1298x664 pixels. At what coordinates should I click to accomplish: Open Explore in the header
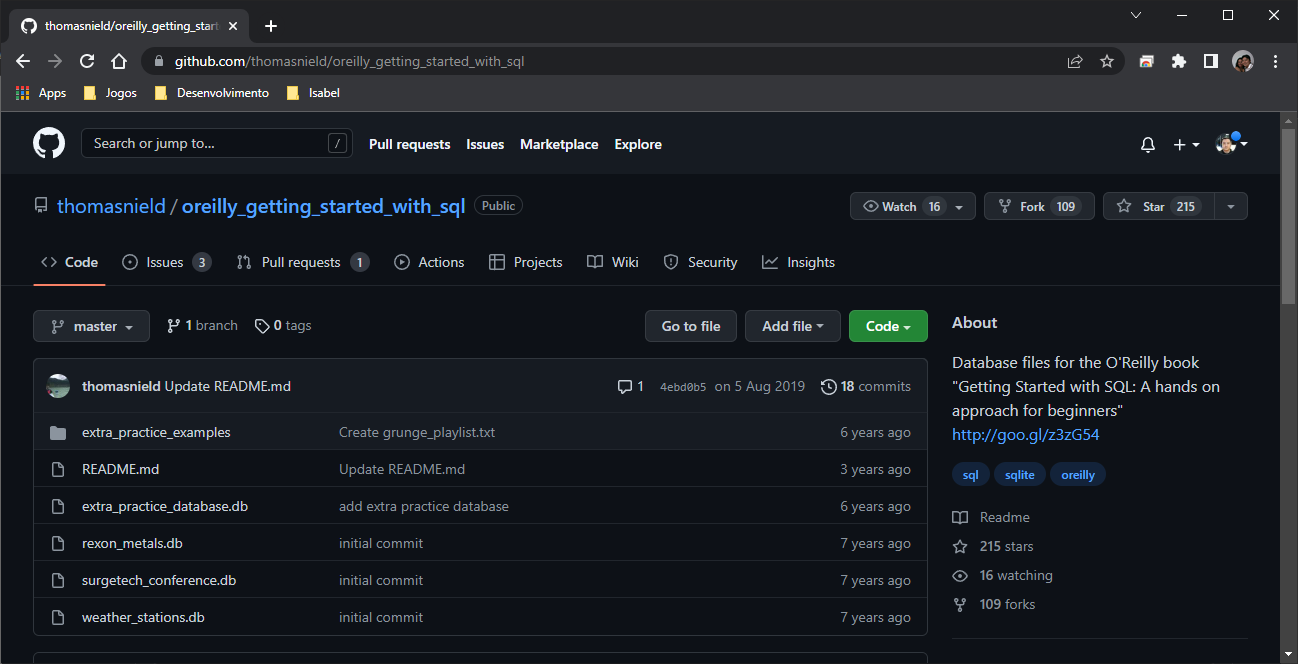[638, 144]
